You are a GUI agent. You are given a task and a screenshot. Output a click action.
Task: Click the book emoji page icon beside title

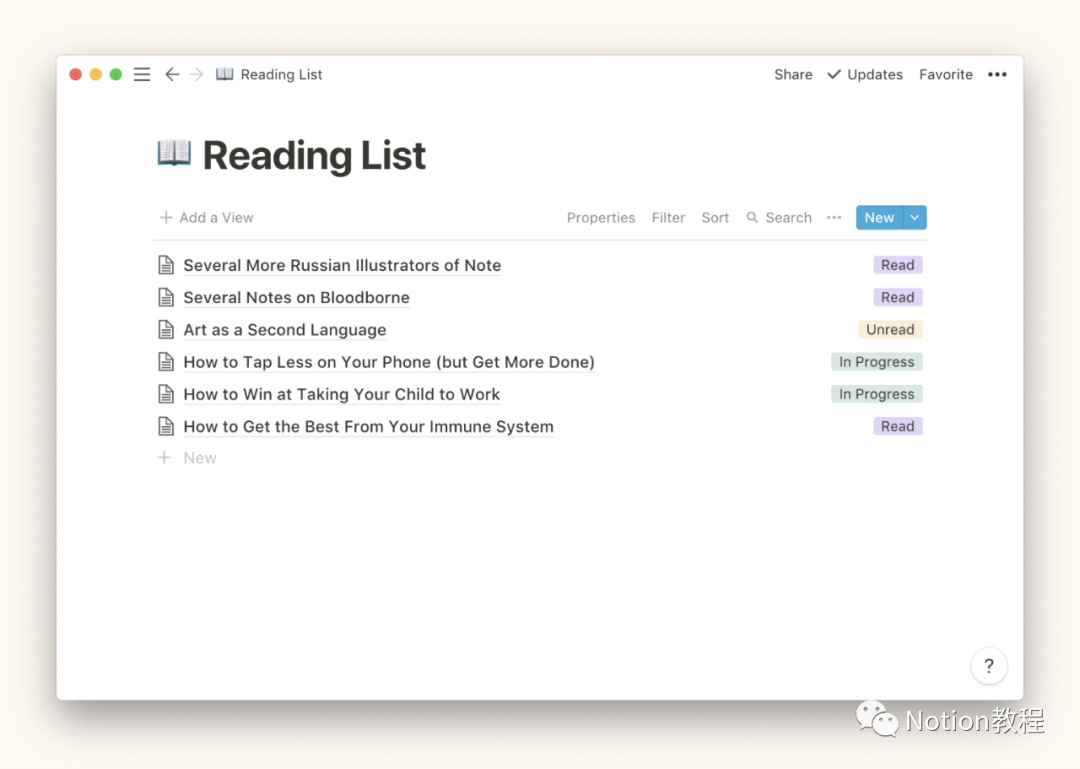tap(174, 154)
